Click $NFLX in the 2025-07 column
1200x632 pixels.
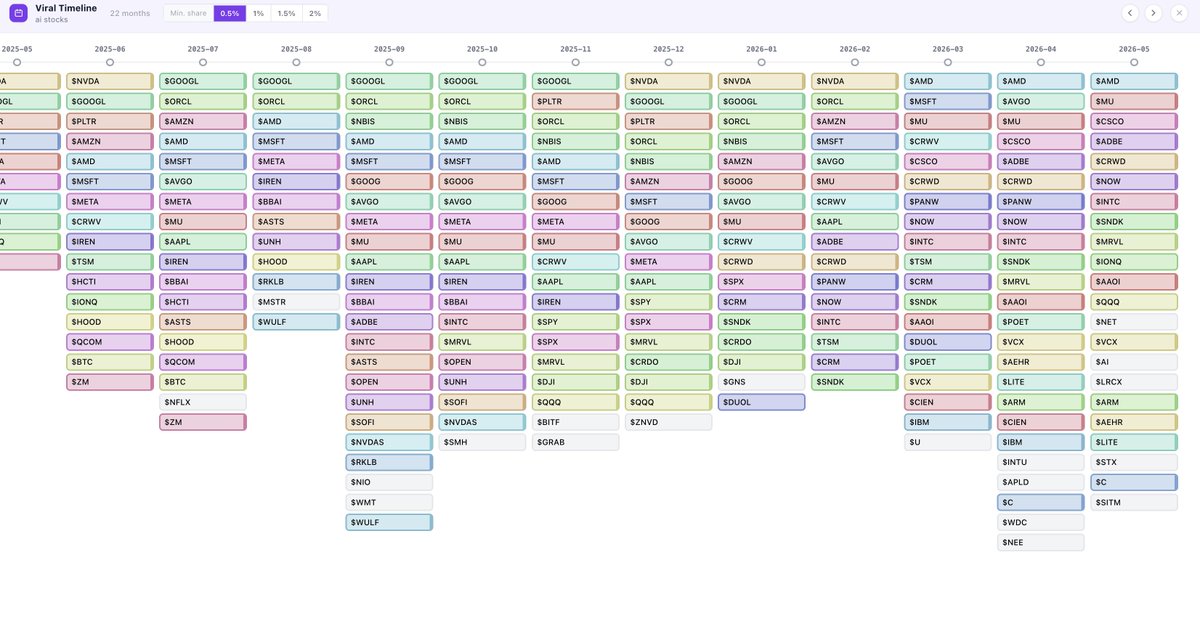pos(203,402)
